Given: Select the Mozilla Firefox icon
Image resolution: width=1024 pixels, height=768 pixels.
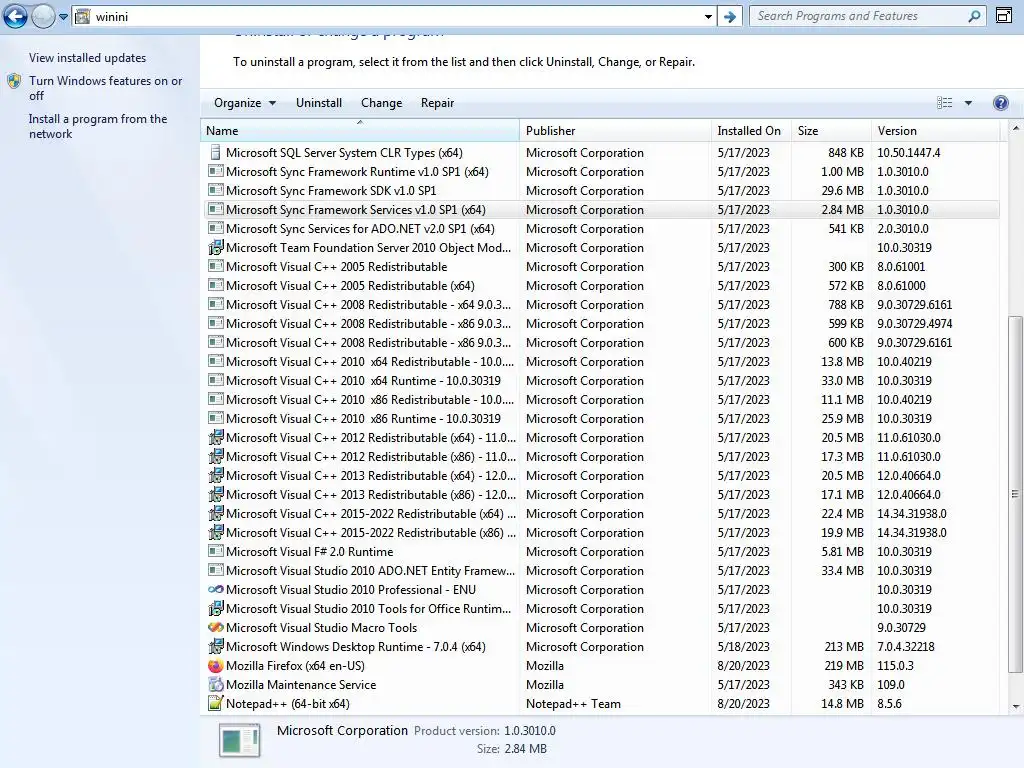Looking at the screenshot, I should [216, 665].
